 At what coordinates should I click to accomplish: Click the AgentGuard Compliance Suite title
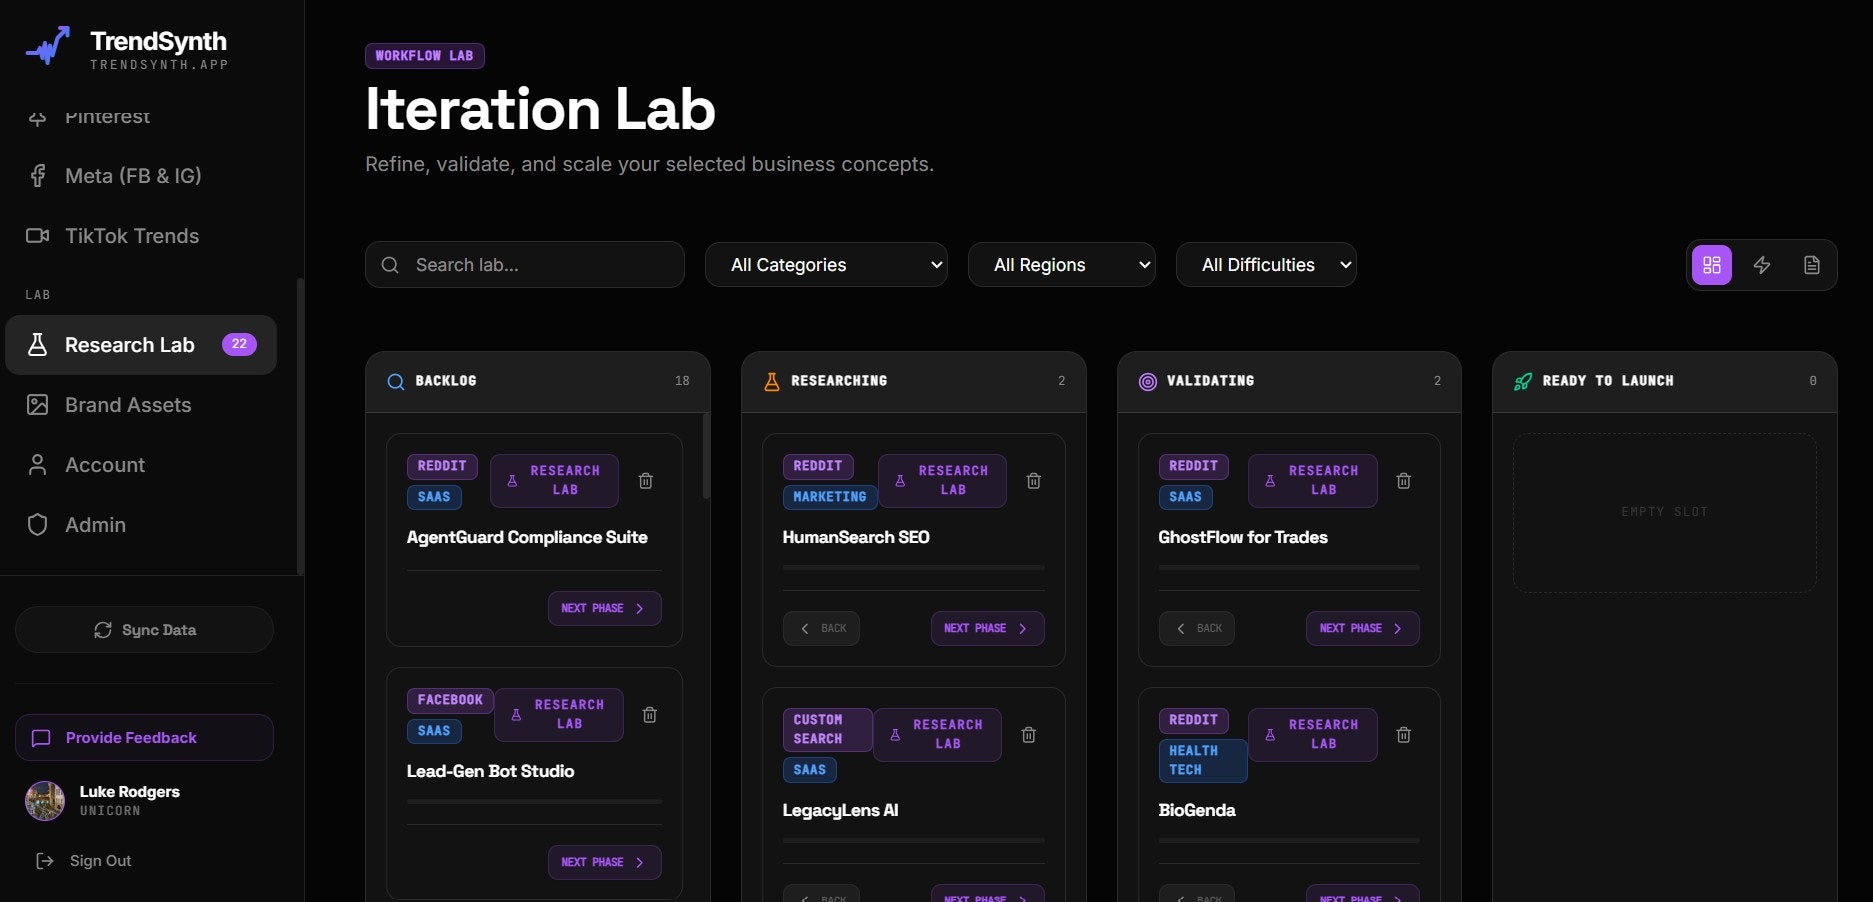coord(527,538)
